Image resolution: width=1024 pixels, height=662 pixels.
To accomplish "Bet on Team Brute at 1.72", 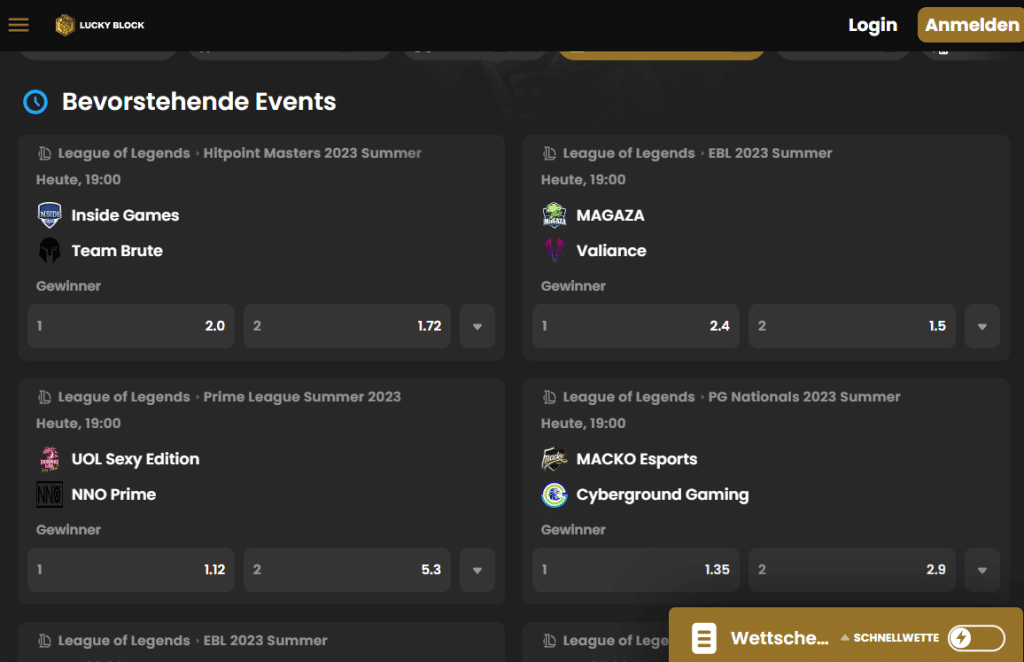I will [347, 326].
